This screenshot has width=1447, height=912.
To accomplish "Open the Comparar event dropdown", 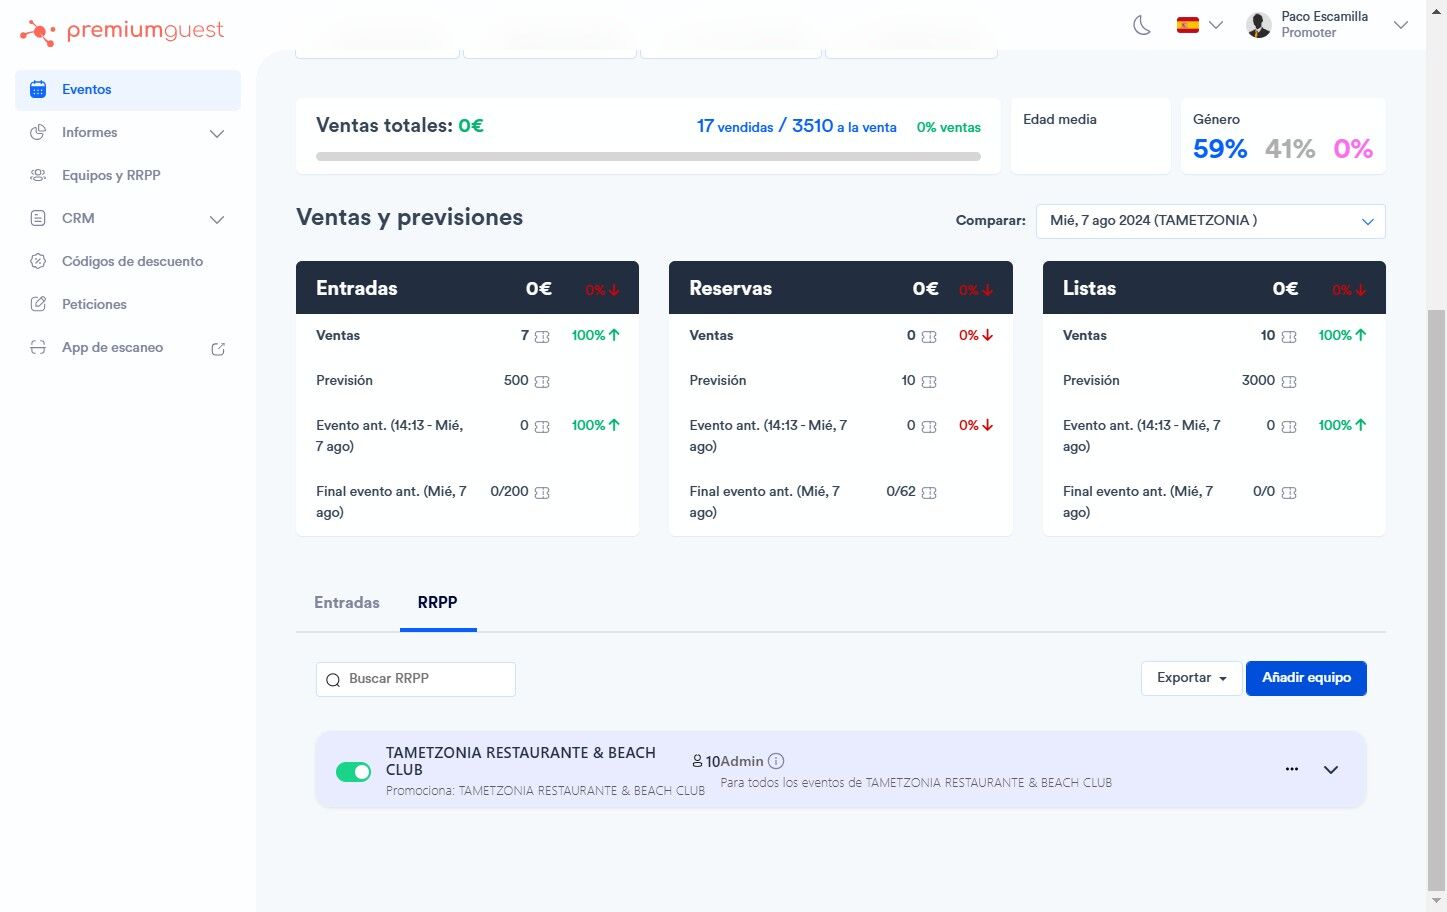I will pos(1211,221).
